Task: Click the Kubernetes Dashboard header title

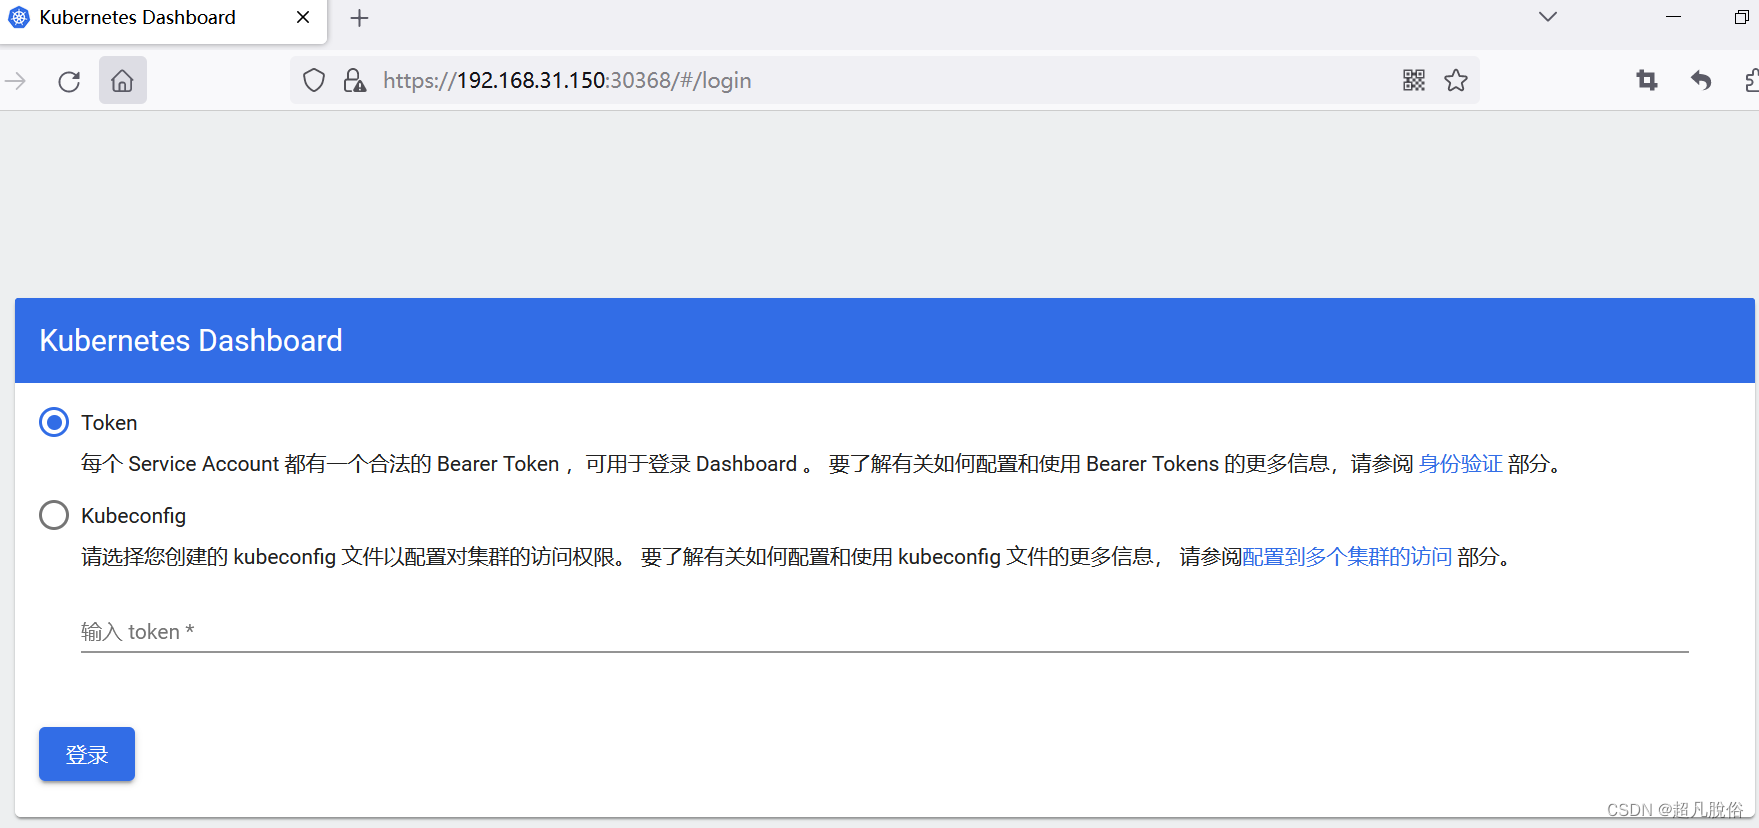Action: [x=191, y=341]
